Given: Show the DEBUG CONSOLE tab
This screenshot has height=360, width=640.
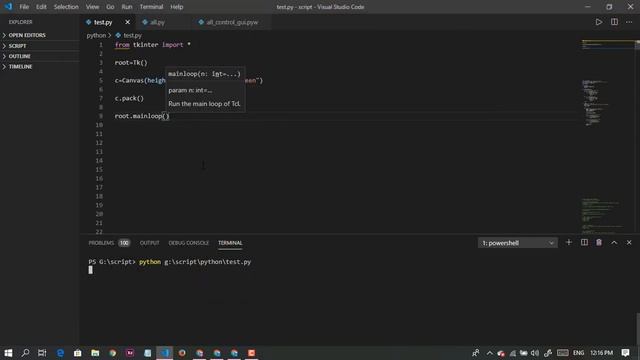Looking at the screenshot, I should 189,243.
